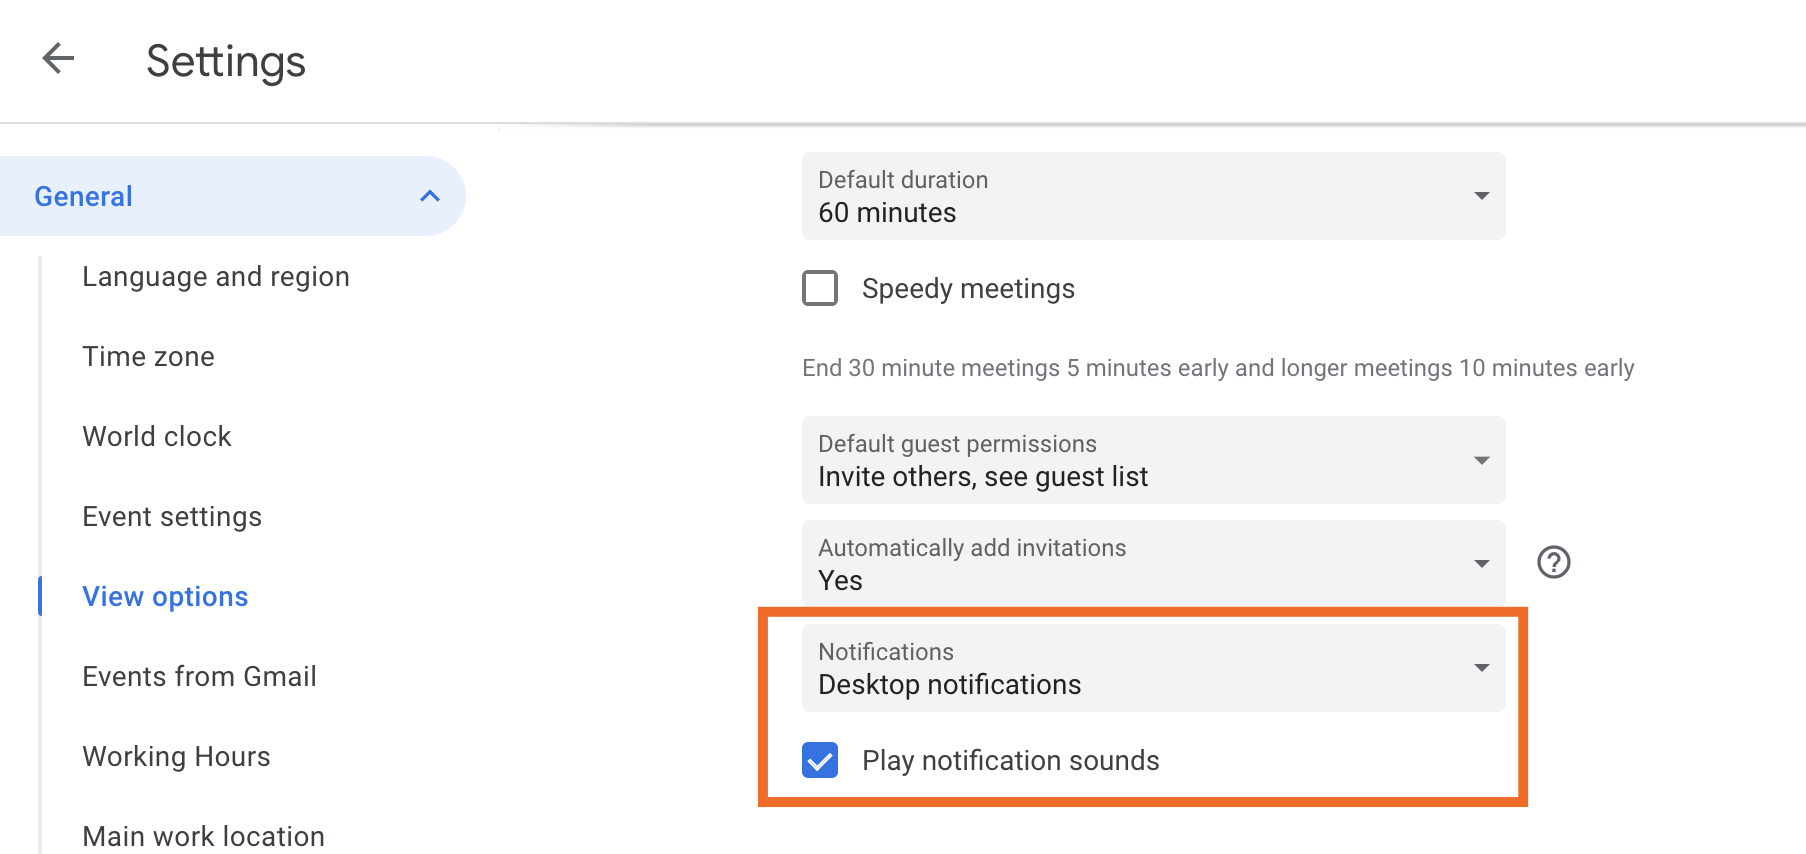Open Main work location settings
1806x854 pixels.
(x=203, y=836)
